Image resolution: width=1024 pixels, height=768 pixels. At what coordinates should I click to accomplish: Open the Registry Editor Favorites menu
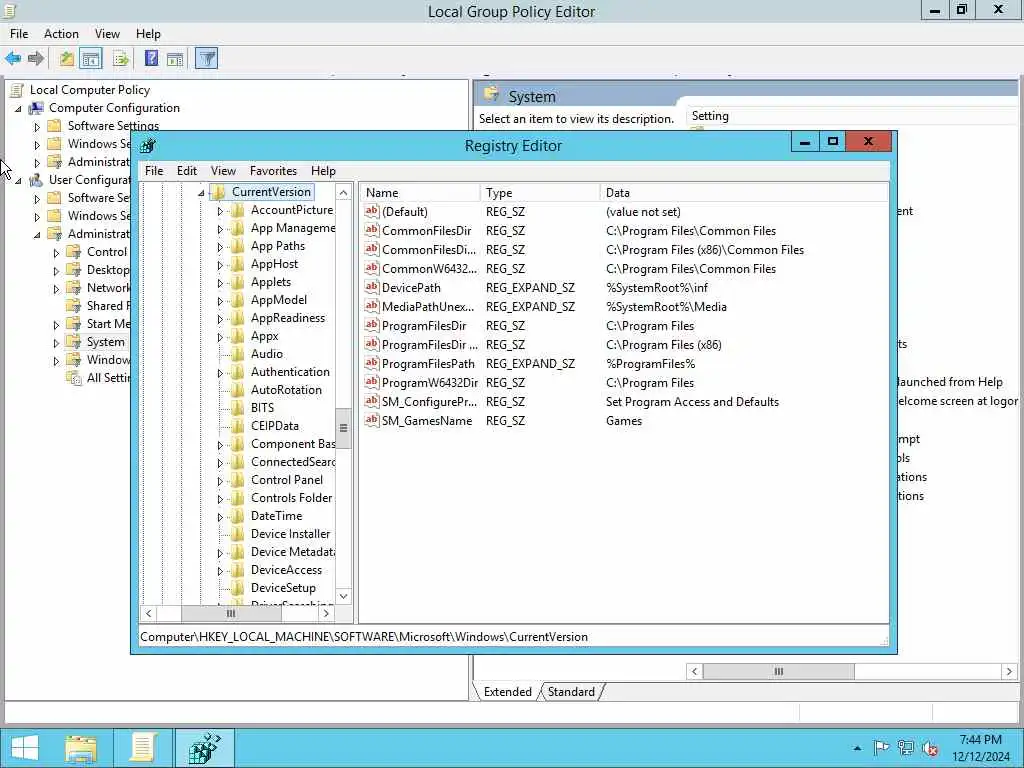pos(273,171)
